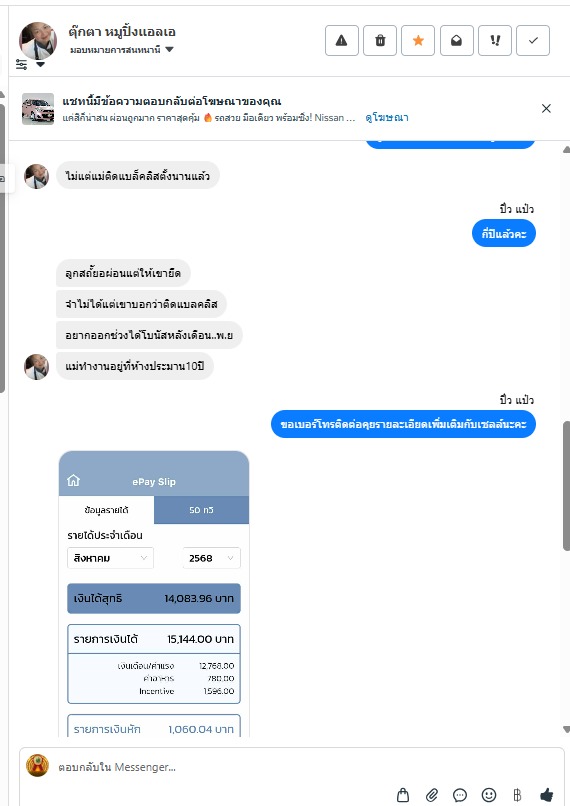The width and height of the screenshot is (570, 806).
Task: Expand the filter sliders menu arrow
Action: pyautogui.click(x=40, y=65)
